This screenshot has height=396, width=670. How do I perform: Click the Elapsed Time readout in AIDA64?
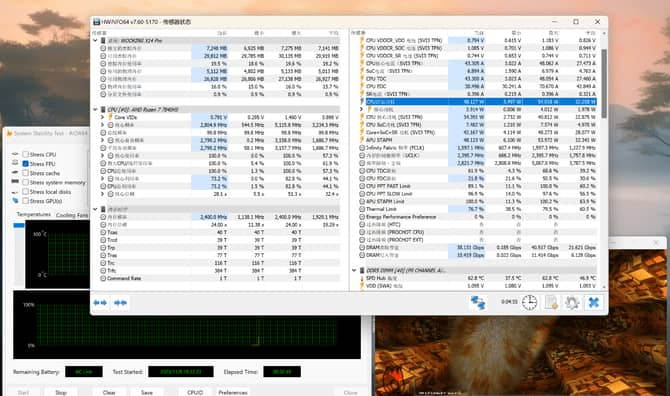(282, 372)
